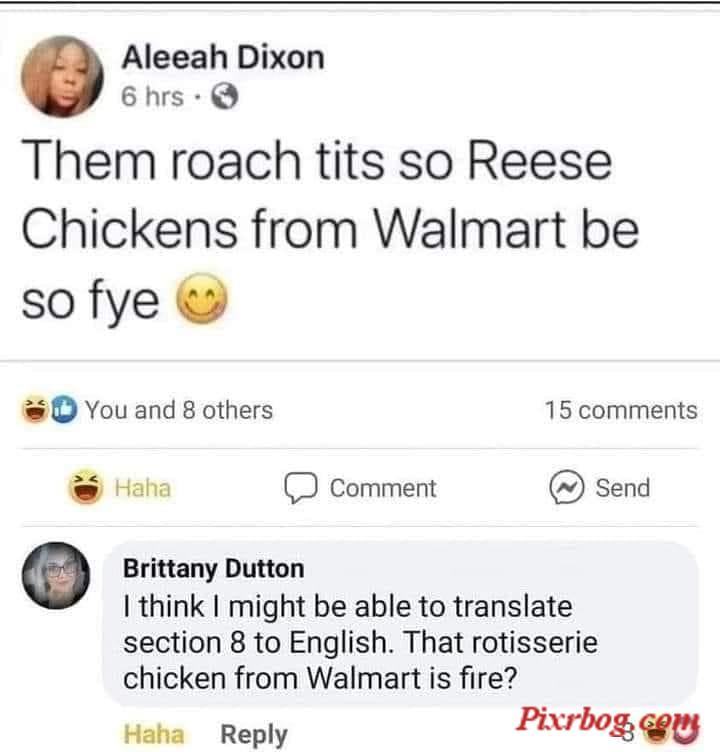
Task: Click the Messenger Send icon
Action: coord(567,487)
